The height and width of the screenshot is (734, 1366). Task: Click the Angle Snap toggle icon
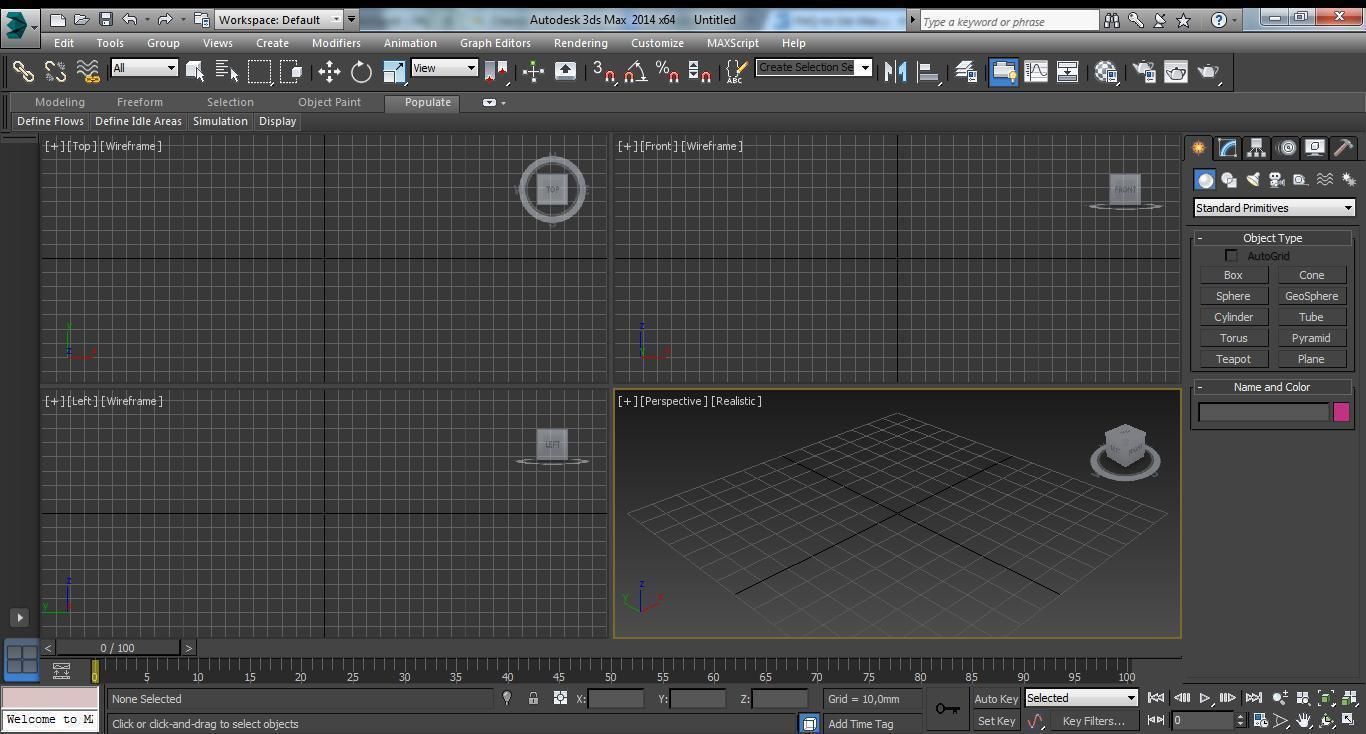635,71
